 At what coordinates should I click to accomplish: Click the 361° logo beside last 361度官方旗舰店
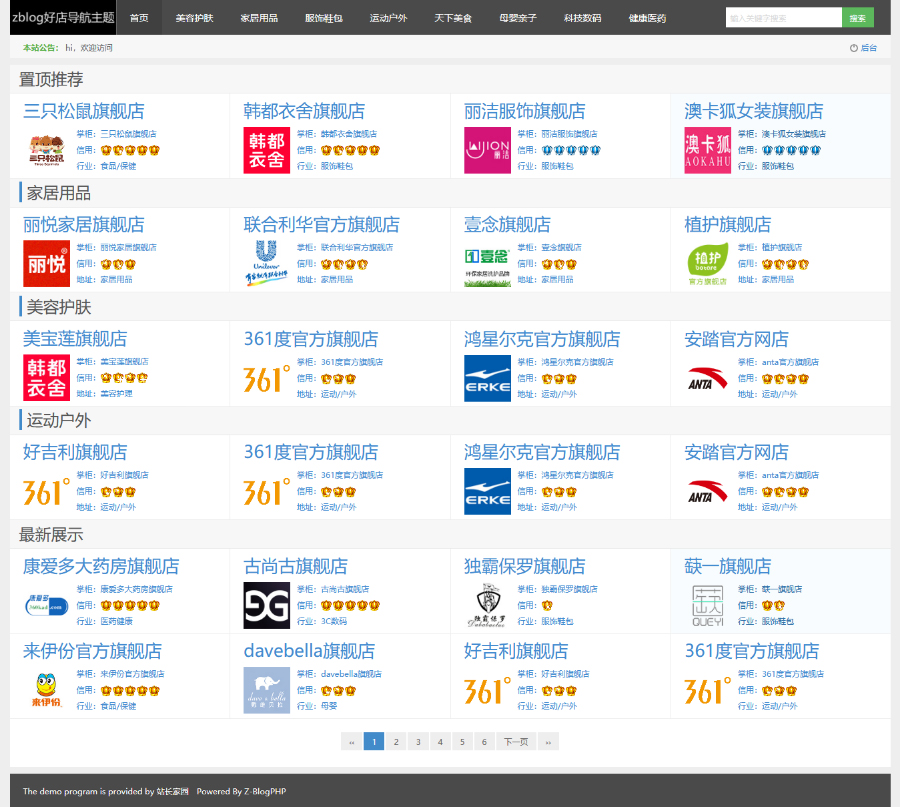[708, 690]
